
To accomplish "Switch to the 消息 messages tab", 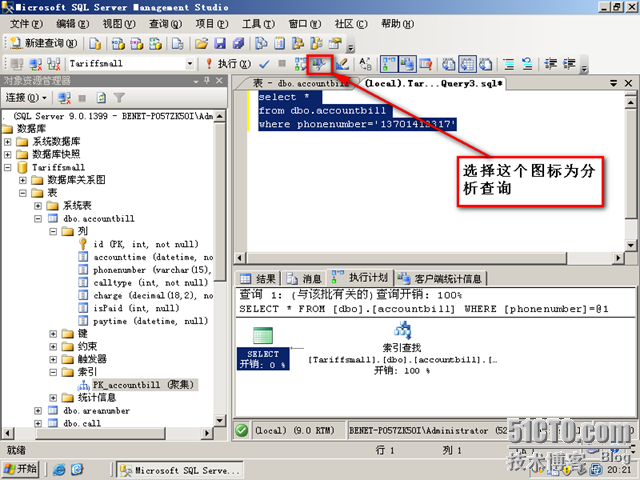I will click(304, 279).
